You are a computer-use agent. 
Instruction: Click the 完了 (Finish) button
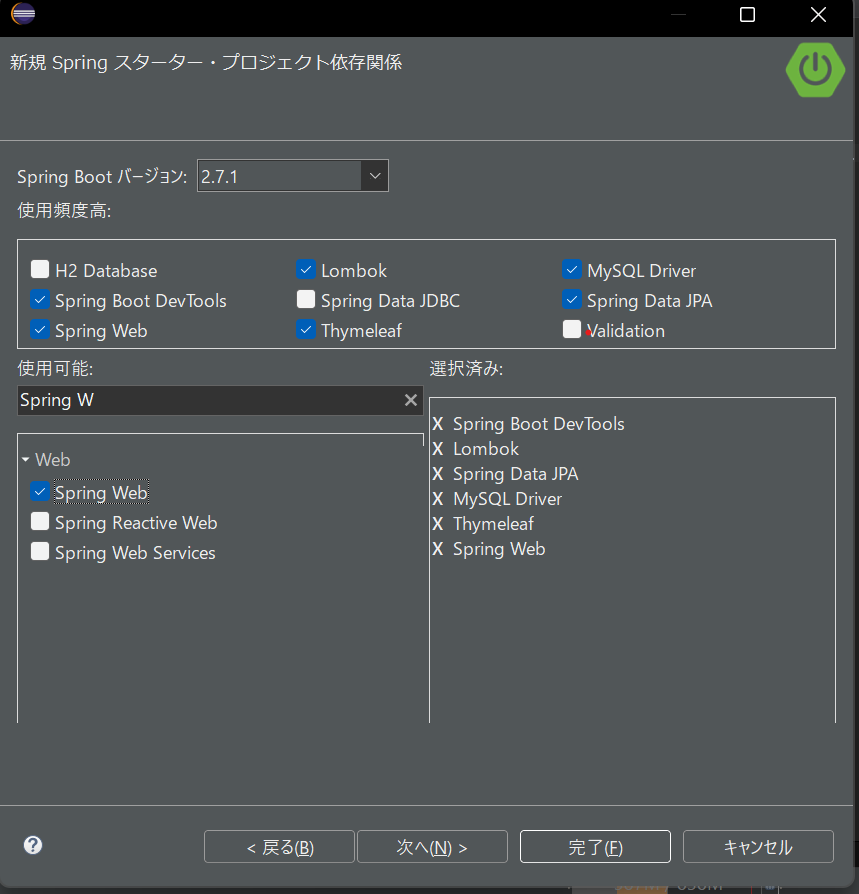click(594, 846)
